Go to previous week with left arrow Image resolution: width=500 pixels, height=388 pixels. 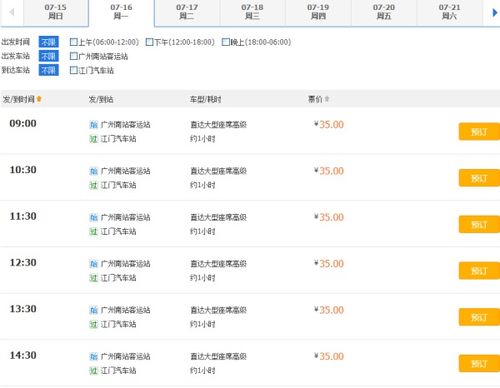pos(12,12)
